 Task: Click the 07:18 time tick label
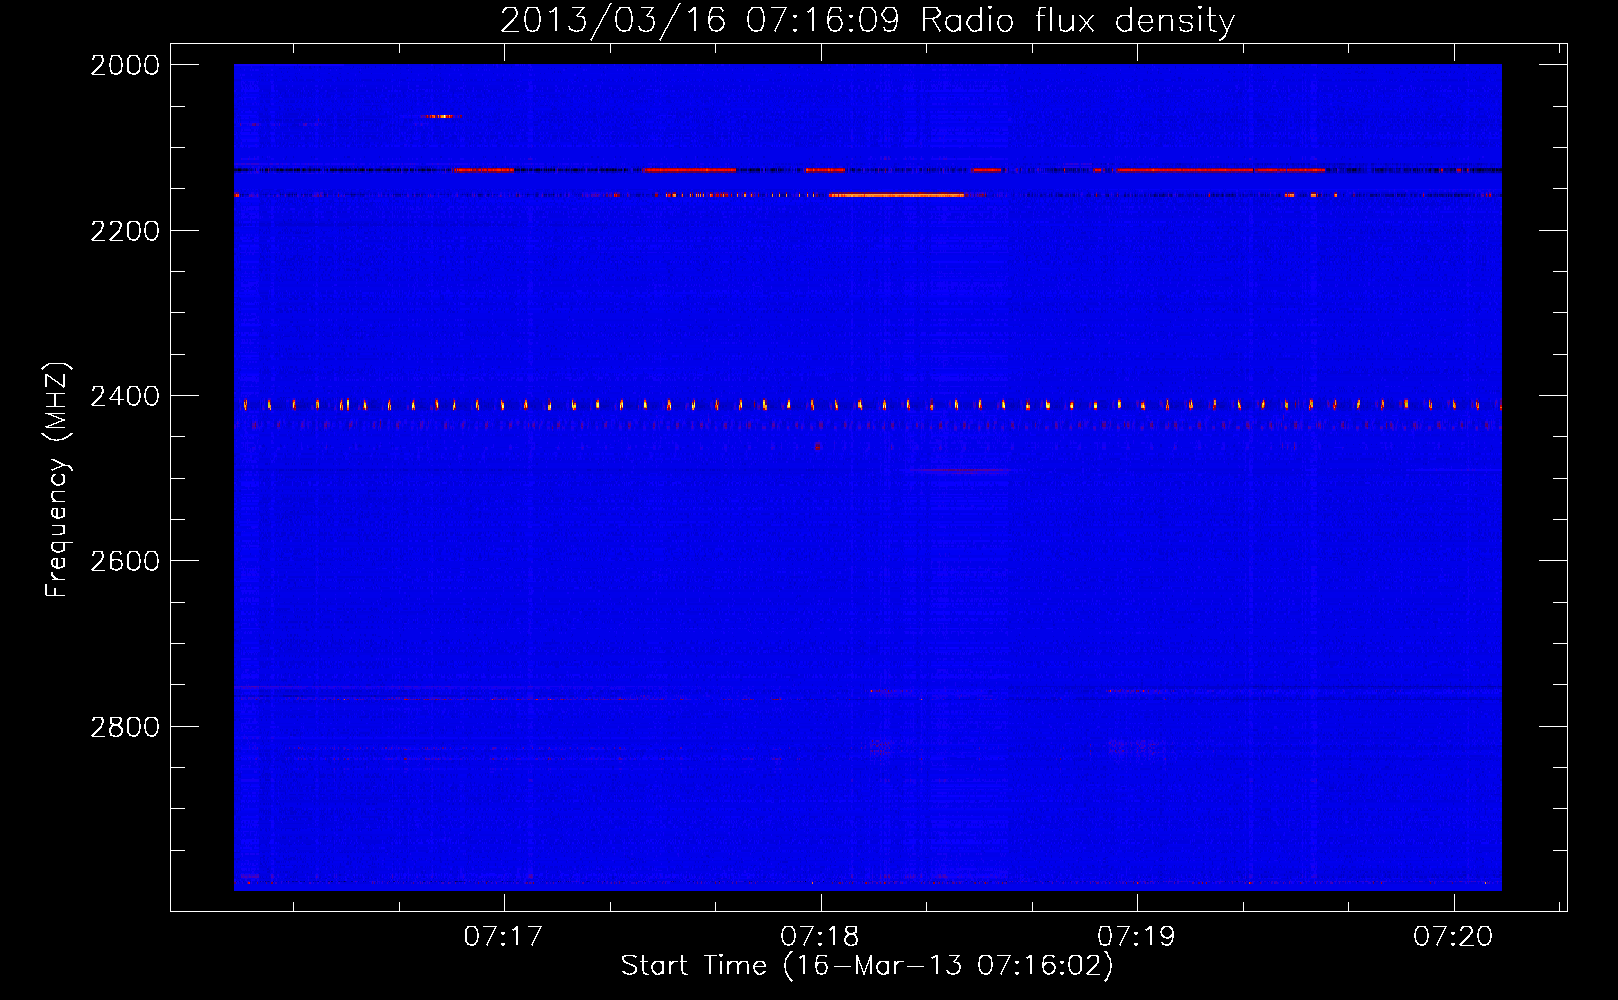pyautogui.click(x=820, y=936)
